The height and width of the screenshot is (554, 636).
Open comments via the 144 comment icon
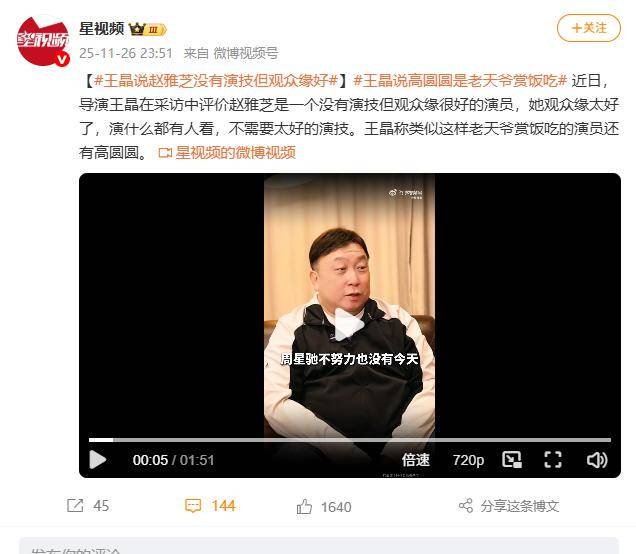tap(193, 506)
